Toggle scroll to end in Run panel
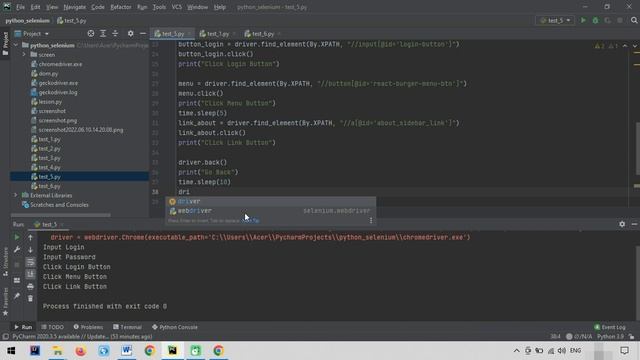640x360 pixels. pos(30,274)
